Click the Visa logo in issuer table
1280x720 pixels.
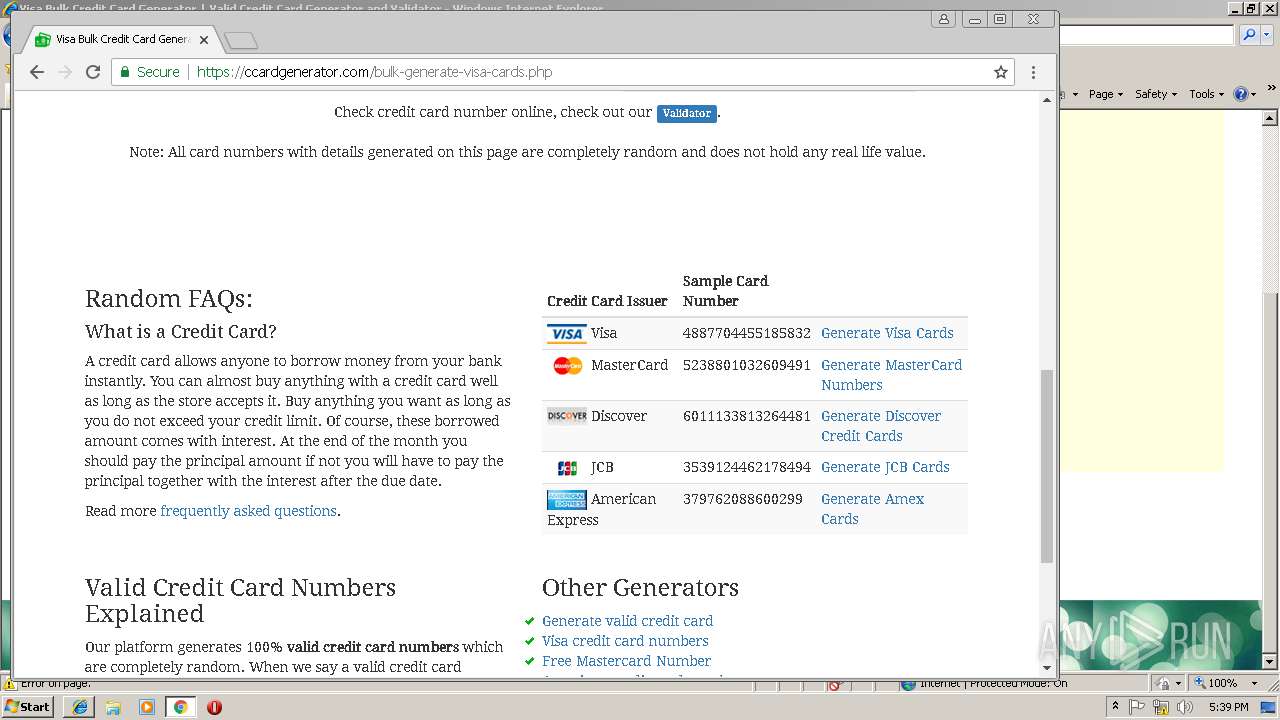[566, 333]
